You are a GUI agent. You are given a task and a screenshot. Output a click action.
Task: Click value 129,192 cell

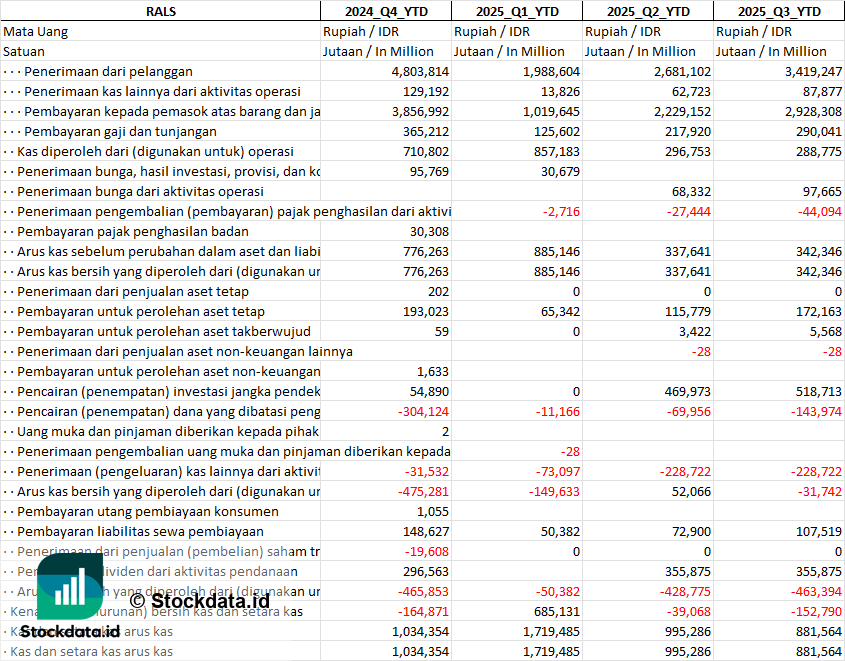pos(386,91)
